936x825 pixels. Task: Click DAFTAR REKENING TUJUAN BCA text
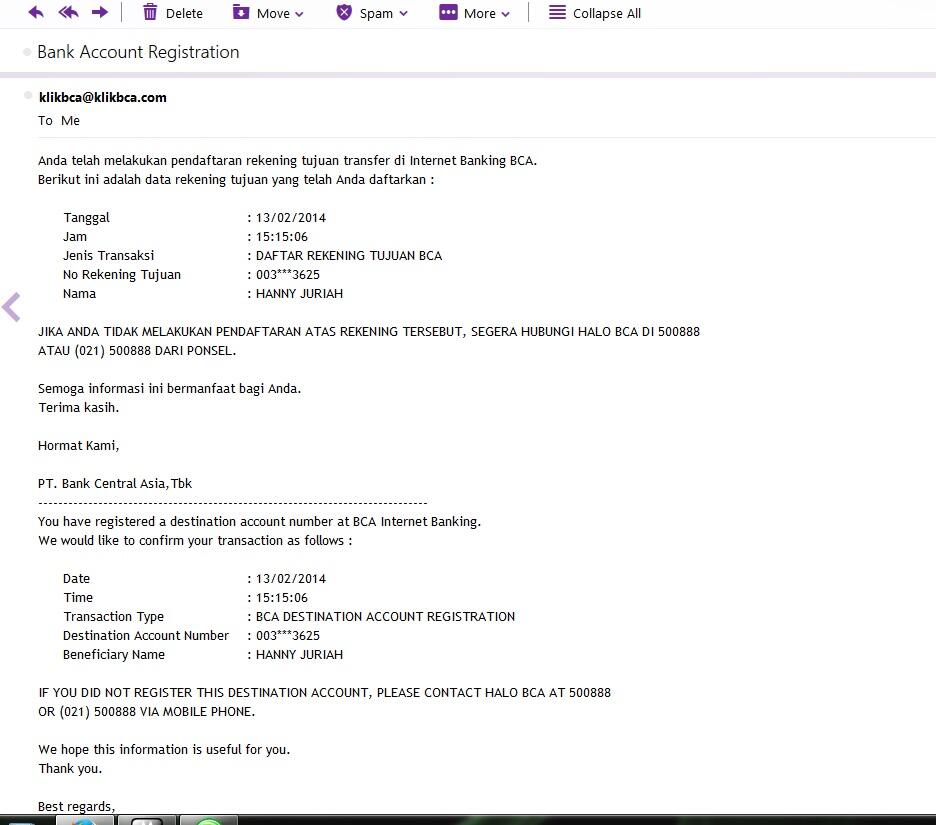349,256
